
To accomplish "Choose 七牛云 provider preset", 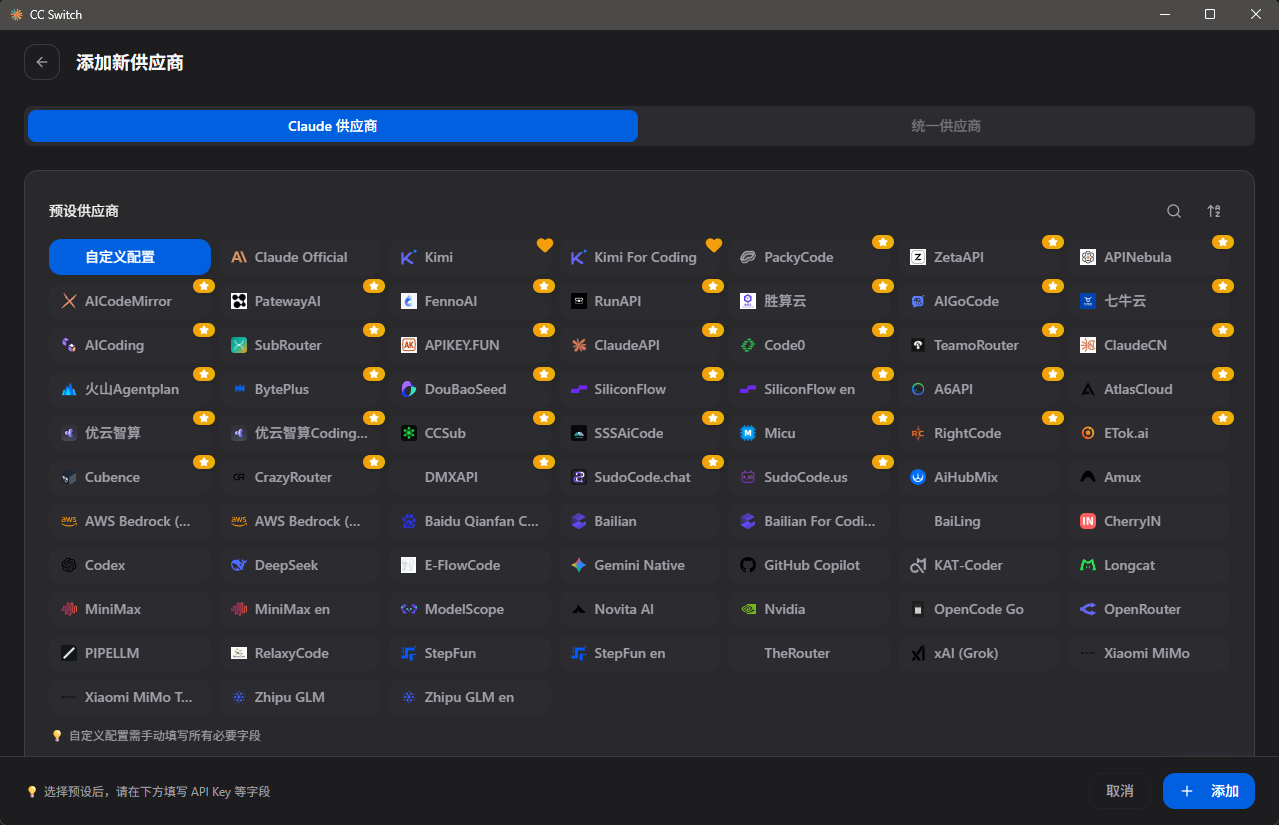I will (1150, 301).
